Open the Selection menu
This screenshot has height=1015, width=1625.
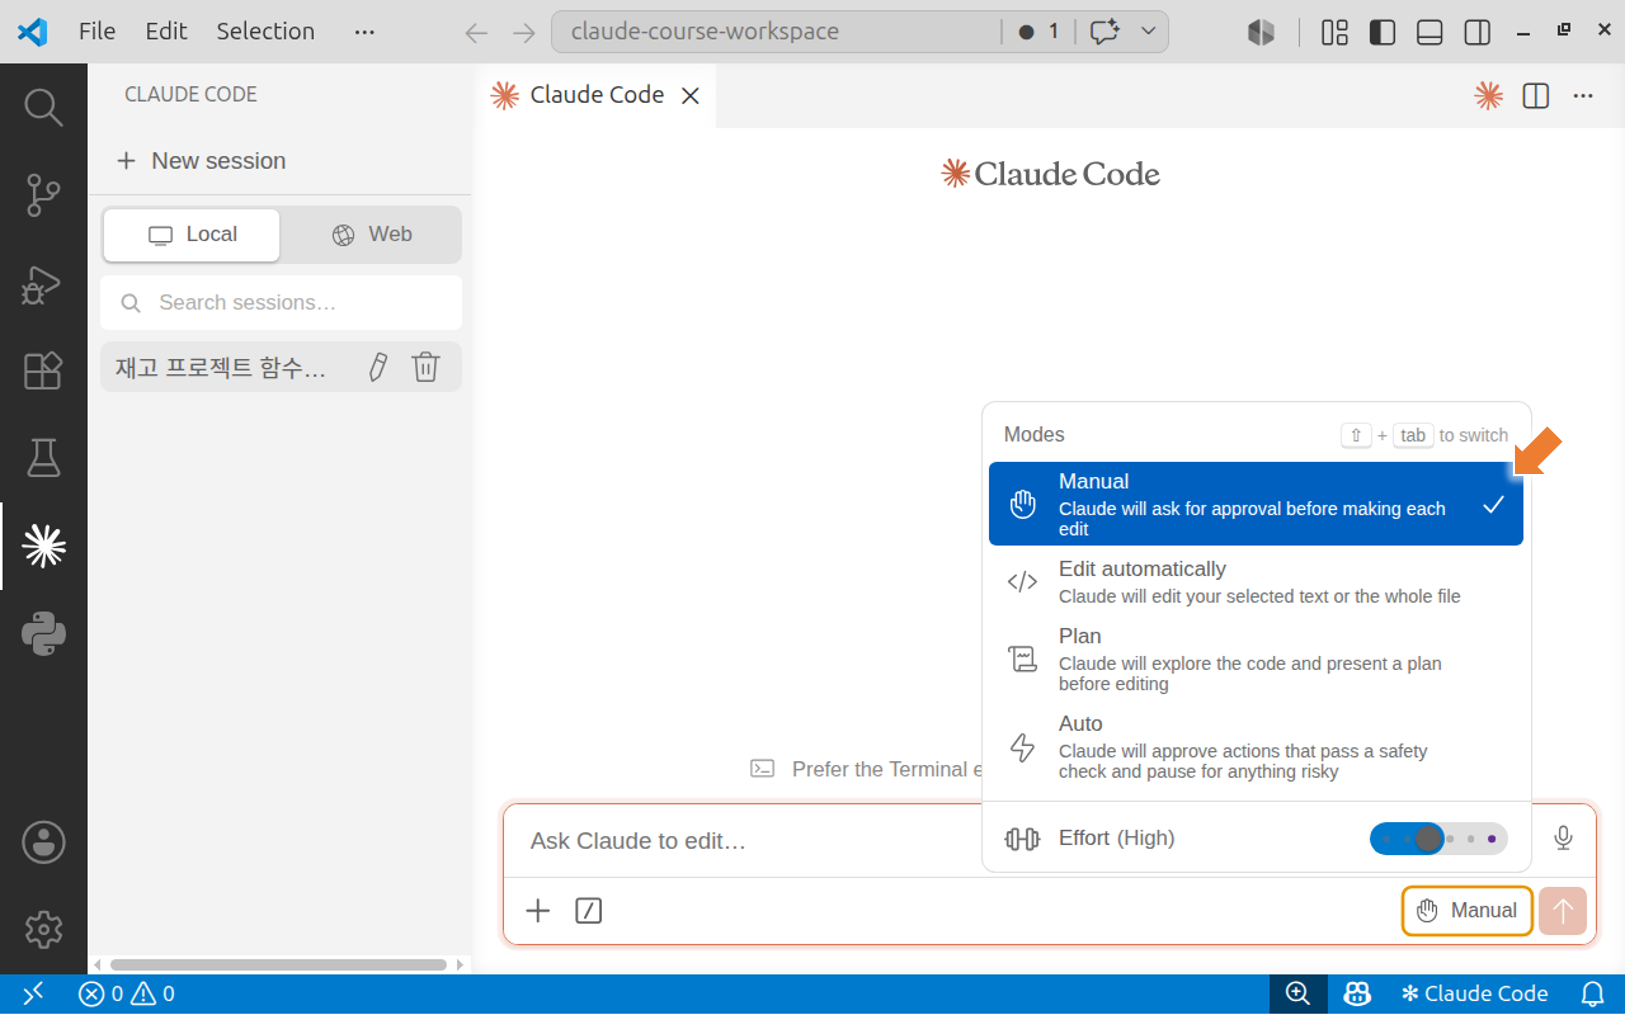(265, 32)
